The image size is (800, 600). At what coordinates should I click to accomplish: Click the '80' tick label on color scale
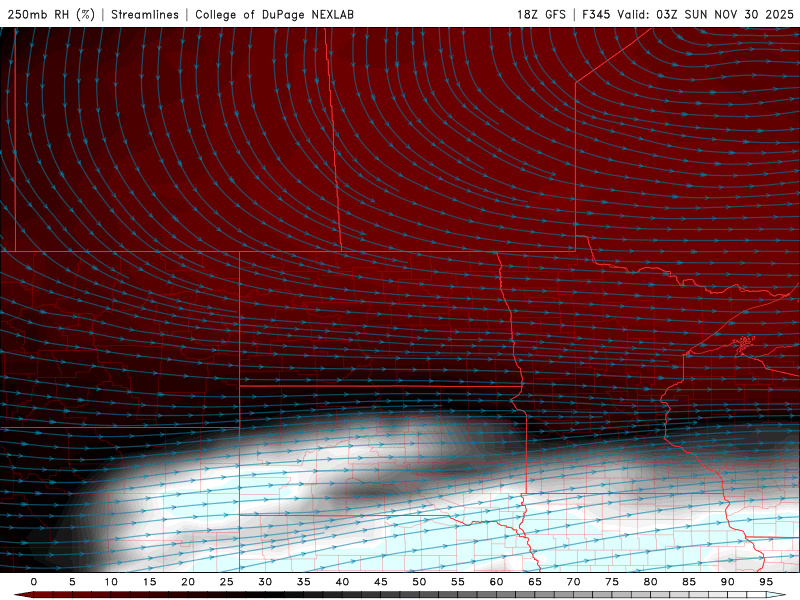click(x=650, y=582)
